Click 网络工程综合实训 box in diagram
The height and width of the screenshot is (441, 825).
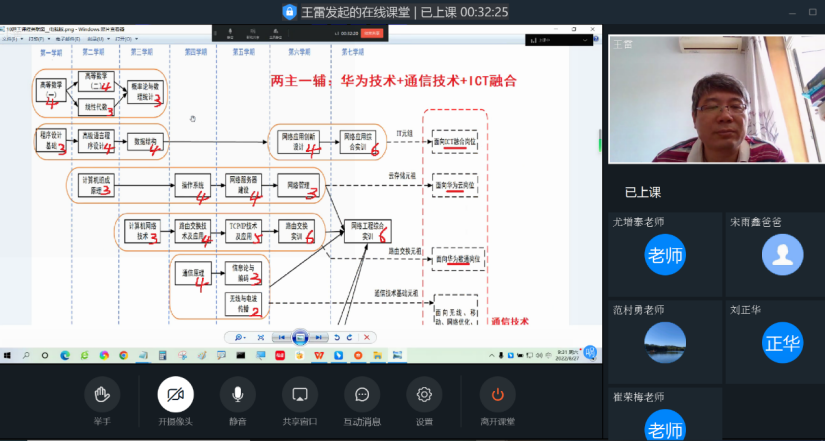click(368, 231)
